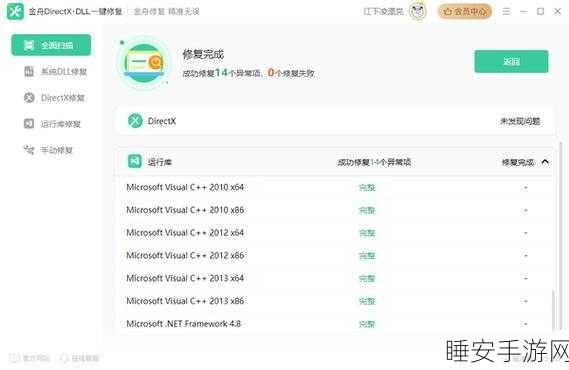Click status 完整 for Visual C++ 2010 x64
569x370 pixels.
(x=367, y=188)
